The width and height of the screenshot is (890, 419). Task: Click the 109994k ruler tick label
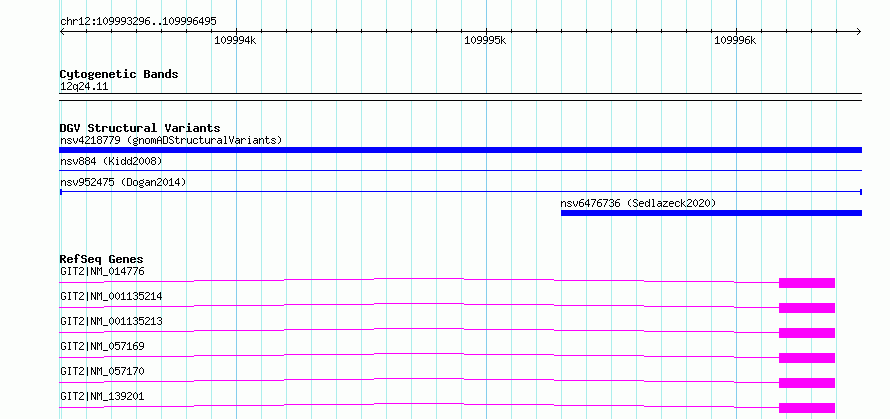pos(235,40)
